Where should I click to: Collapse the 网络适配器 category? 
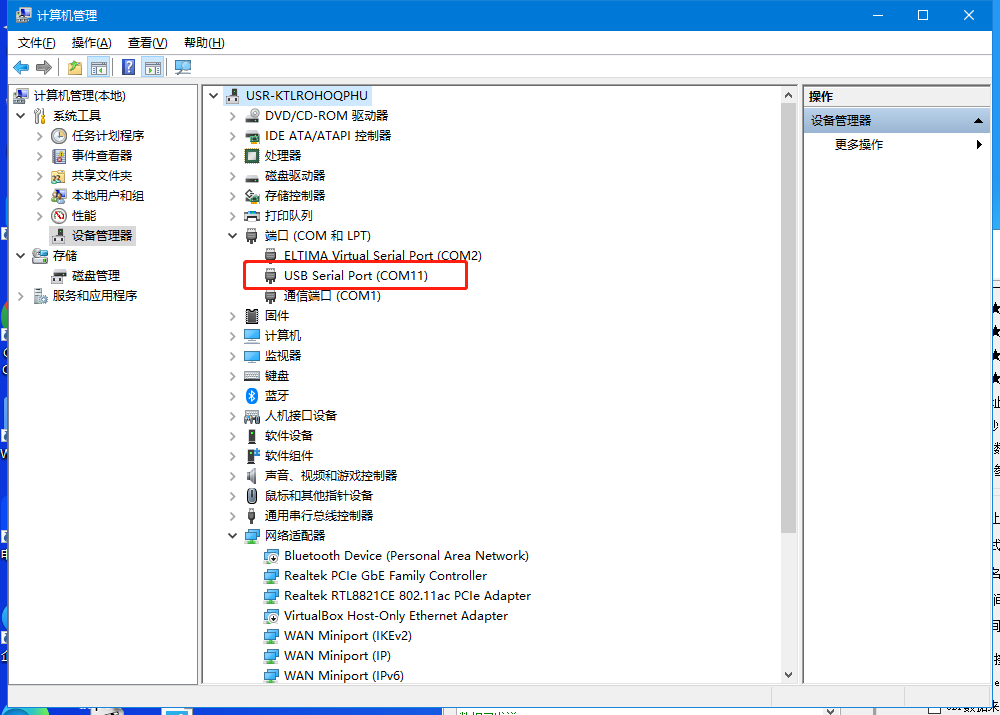[x=233, y=536]
